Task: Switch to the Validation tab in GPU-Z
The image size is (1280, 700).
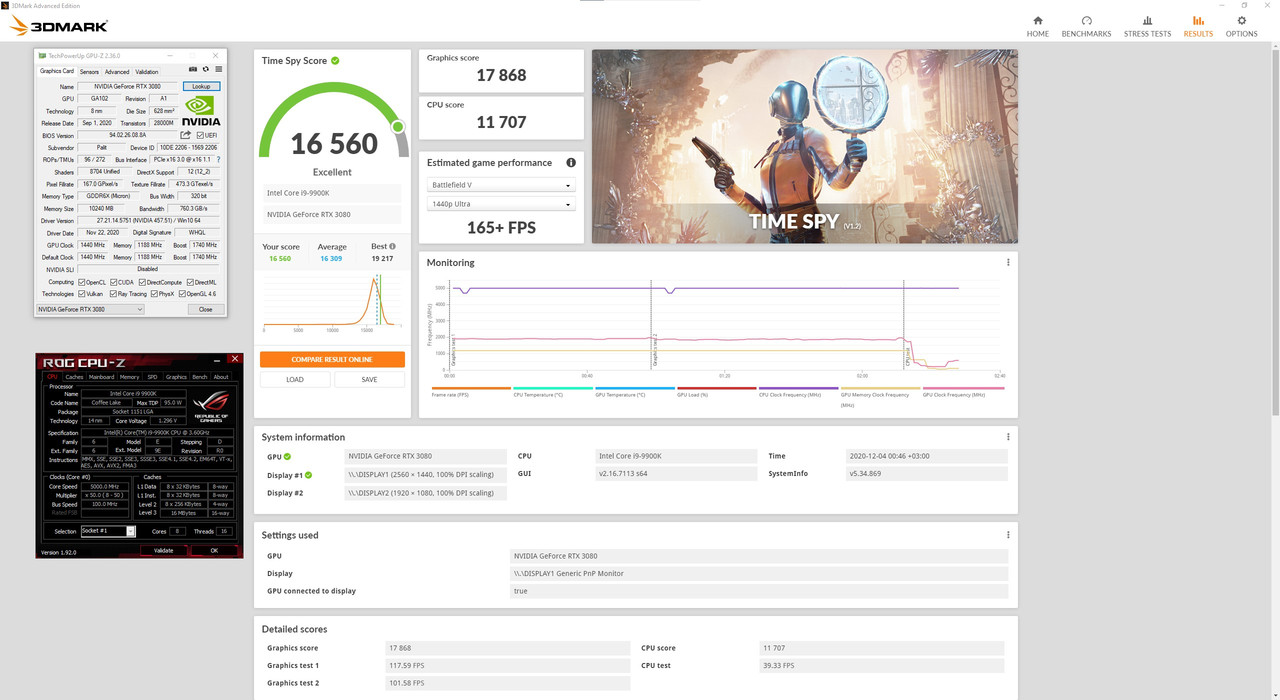Action: [147, 72]
